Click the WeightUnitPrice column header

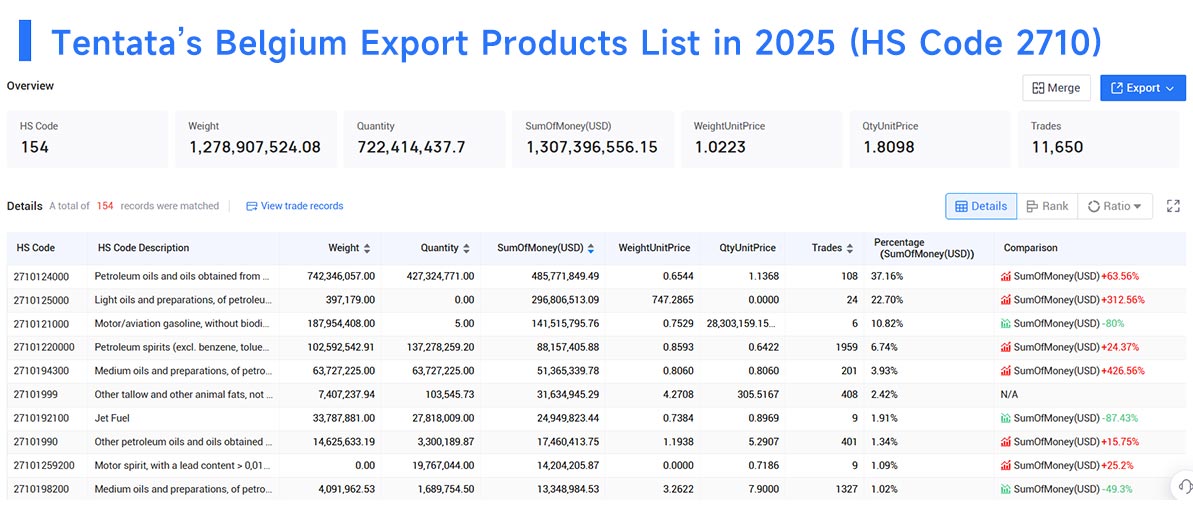654,248
